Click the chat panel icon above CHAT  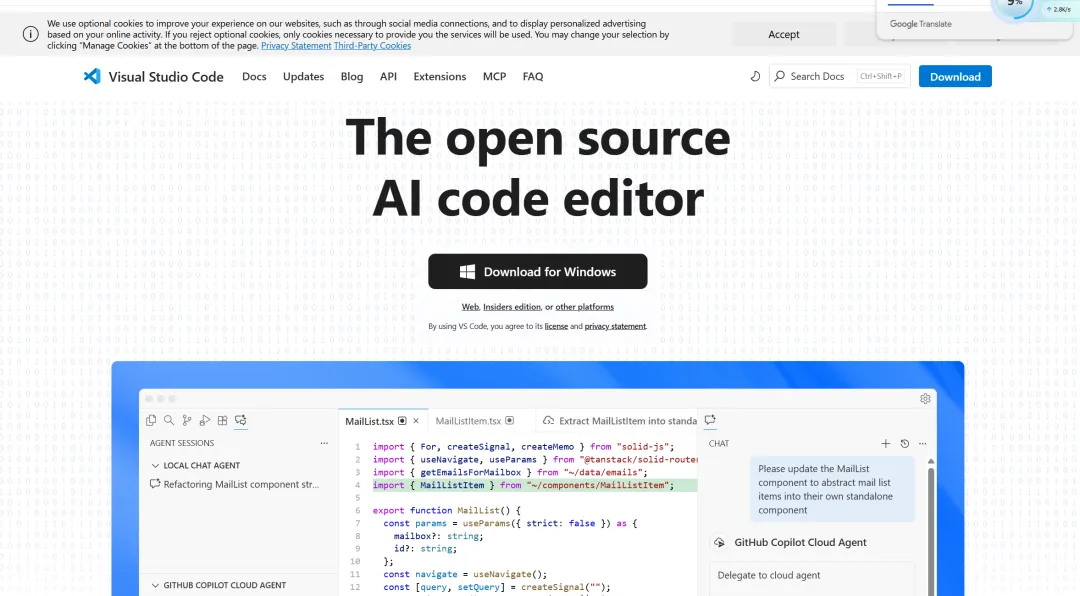click(710, 420)
